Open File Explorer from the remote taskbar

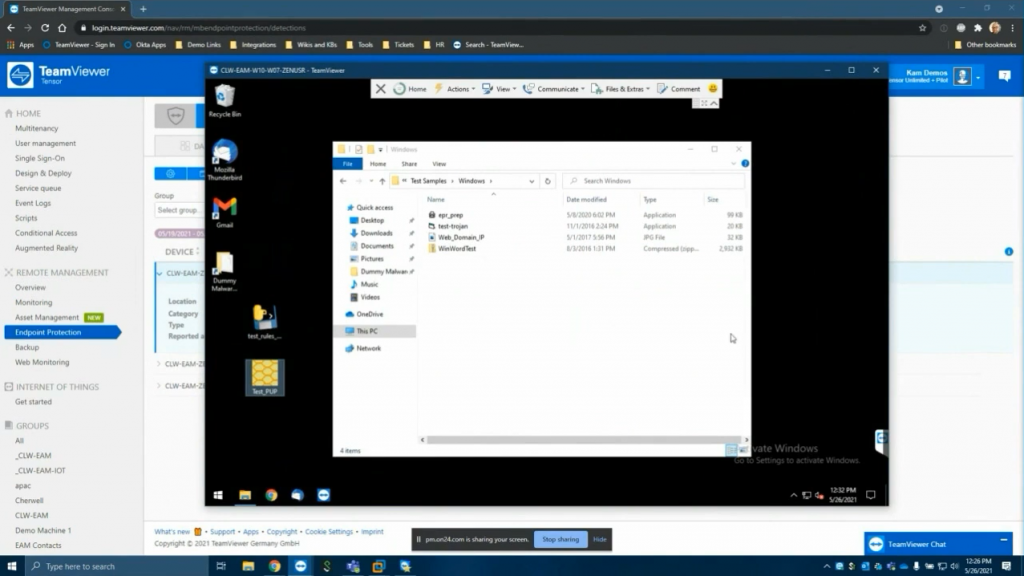(x=245, y=495)
